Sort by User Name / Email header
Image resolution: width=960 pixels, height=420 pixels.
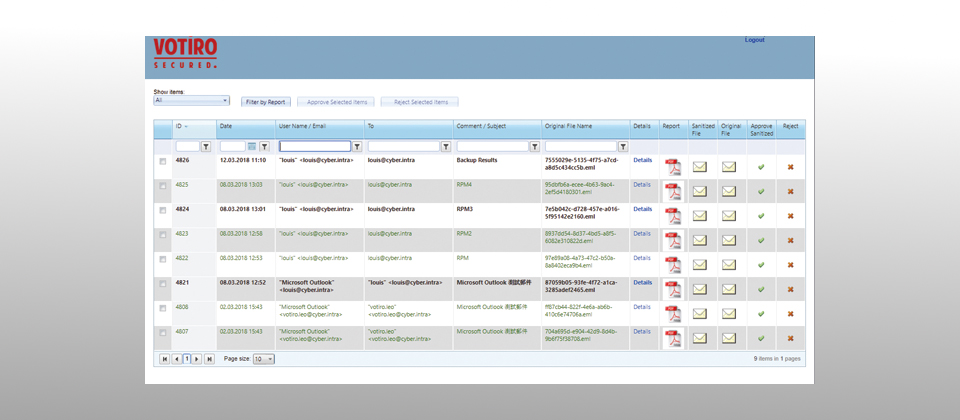pyautogui.click(x=302, y=127)
